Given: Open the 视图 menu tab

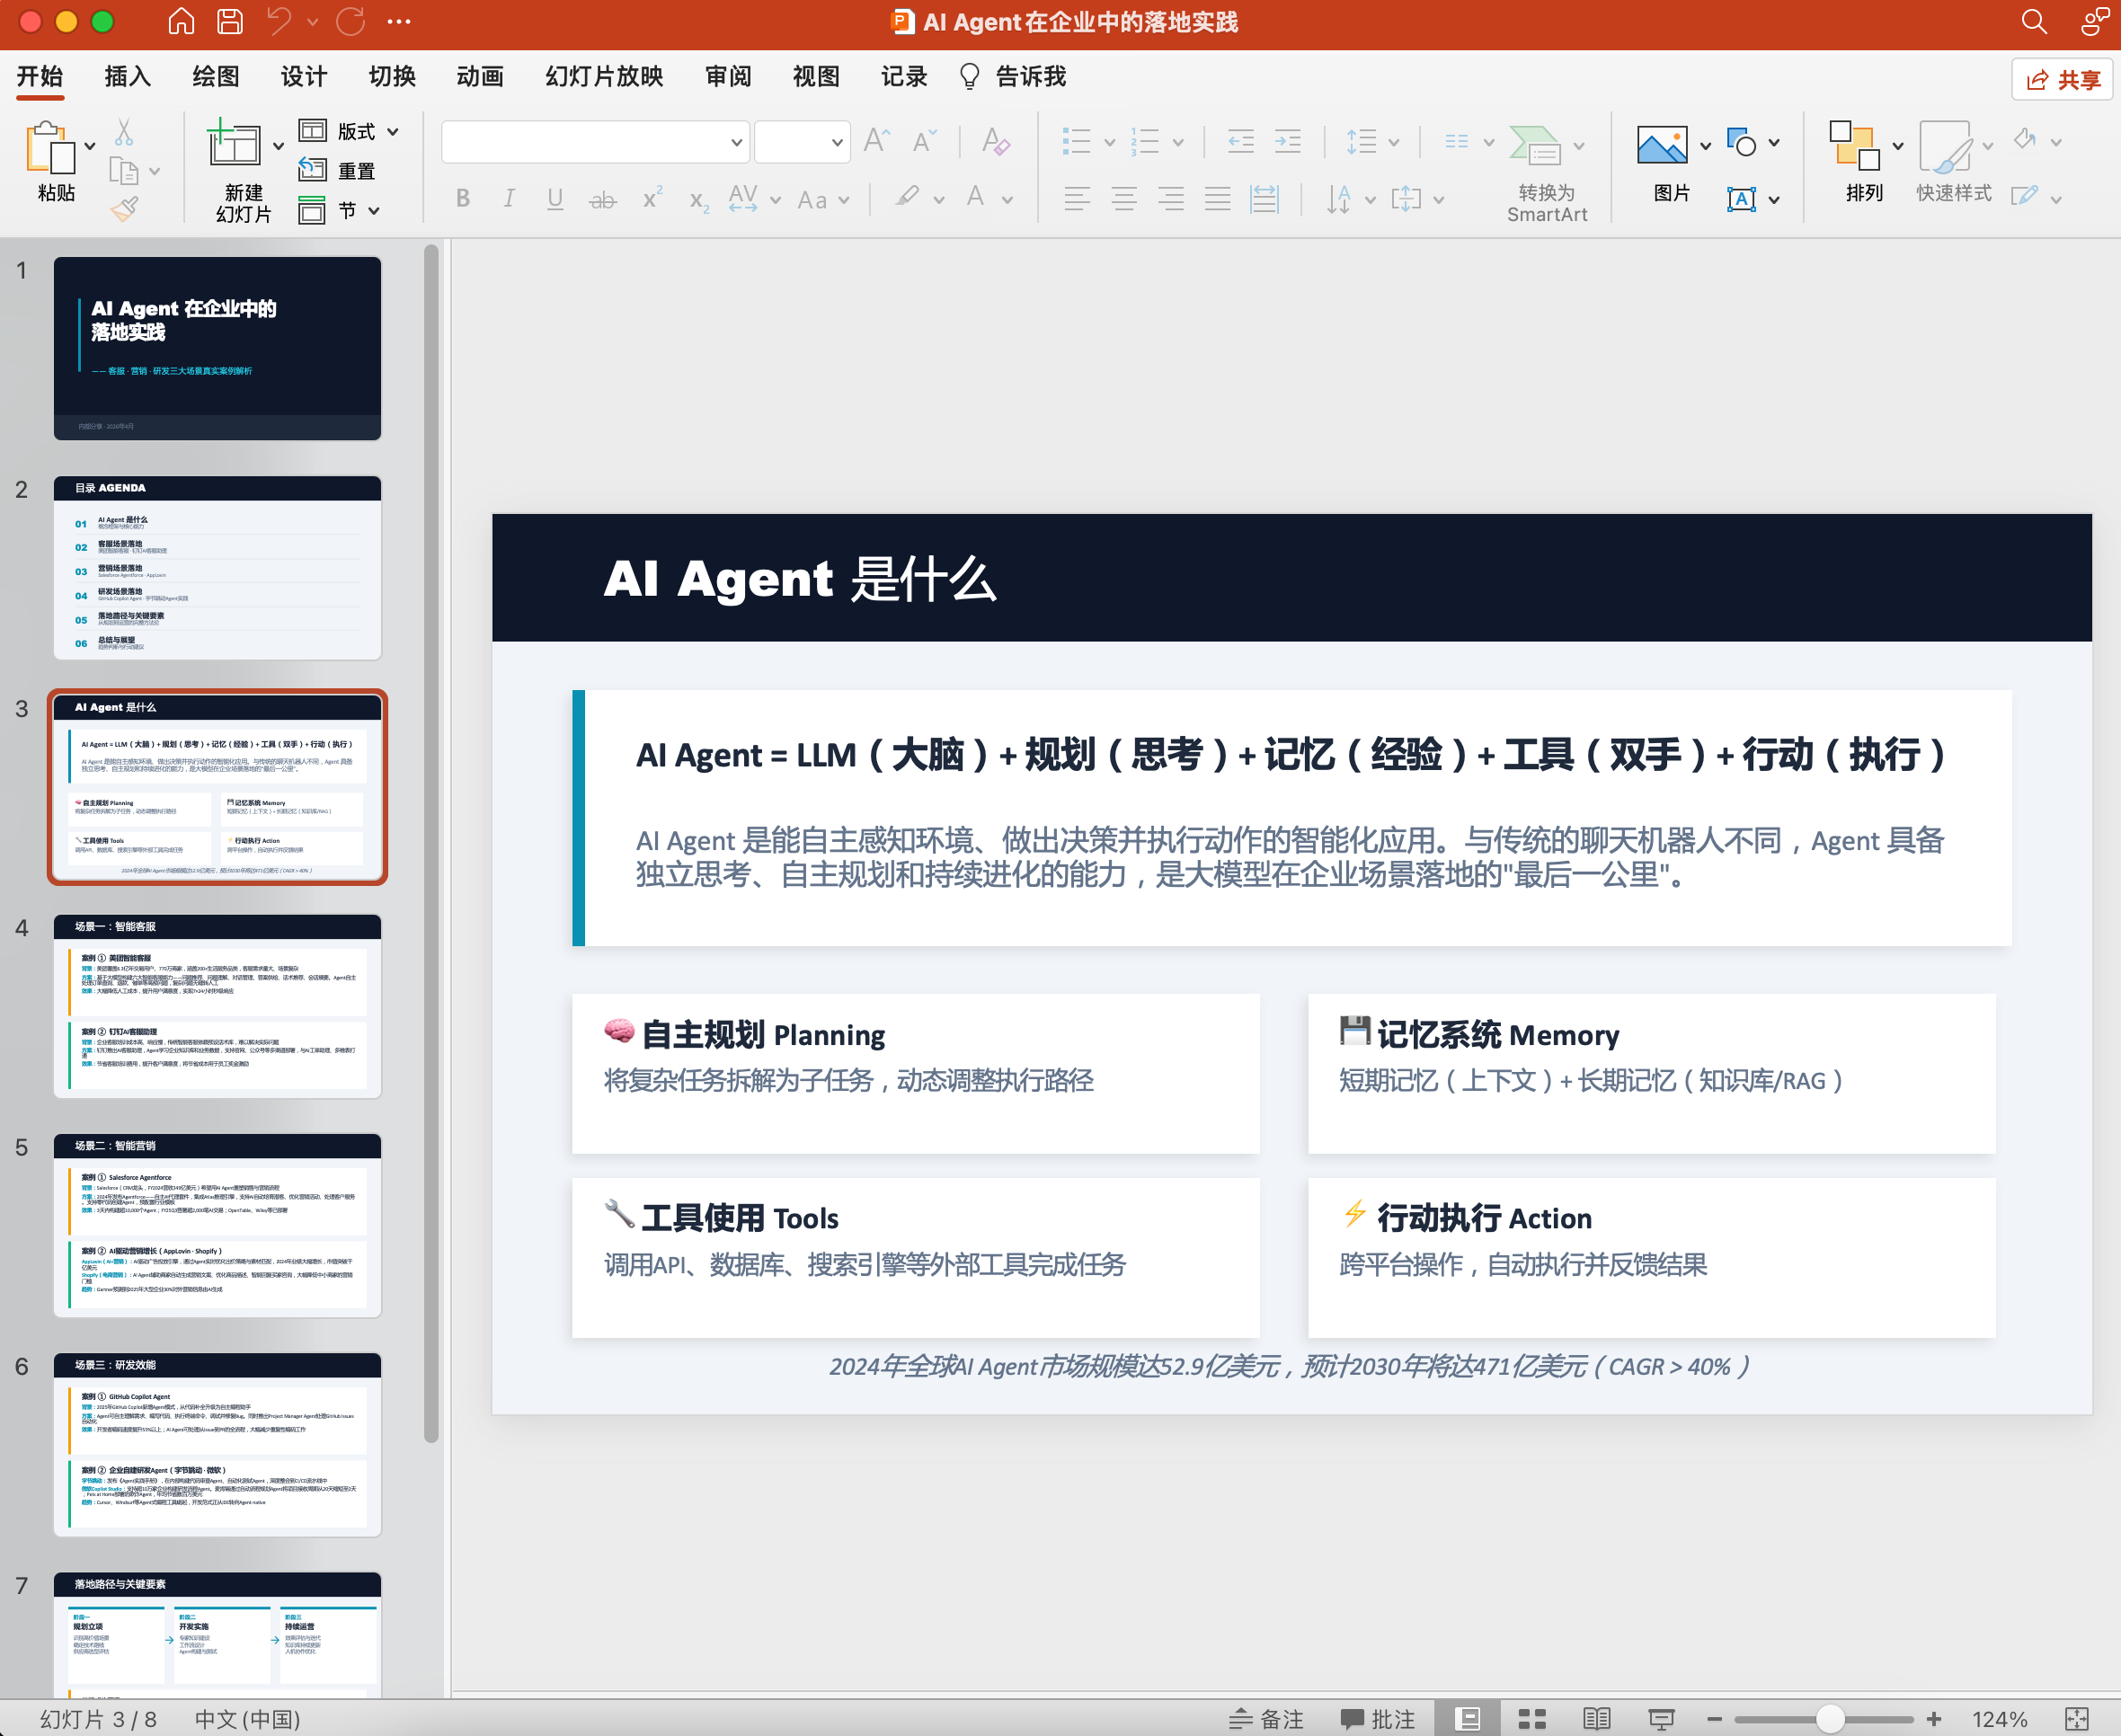Looking at the screenshot, I should [815, 76].
